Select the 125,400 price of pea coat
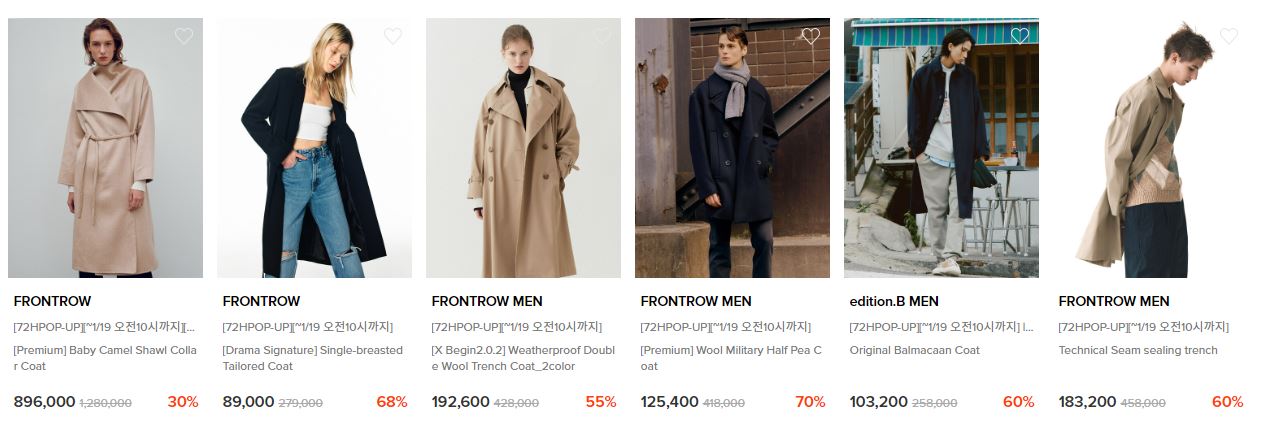Image resolution: width=1261 pixels, height=426 pixels. point(668,402)
